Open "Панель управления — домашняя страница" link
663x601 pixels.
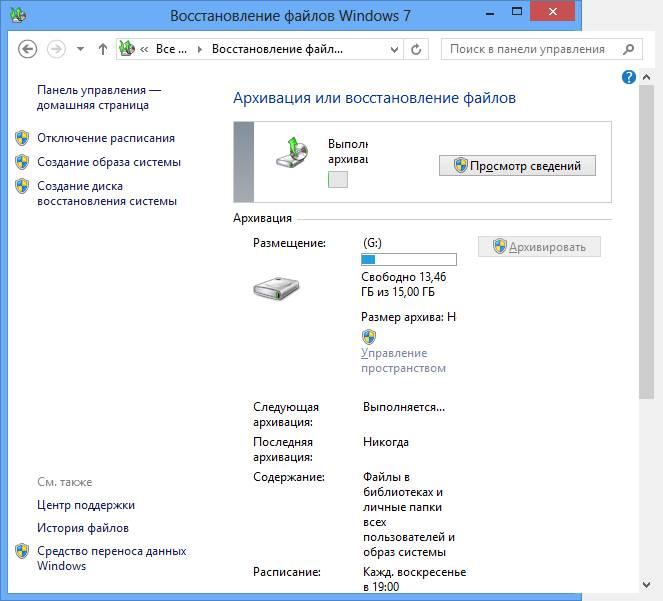tap(99, 97)
